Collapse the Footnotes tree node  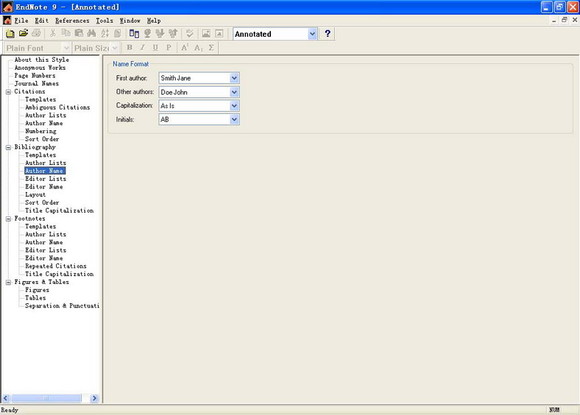(8, 219)
